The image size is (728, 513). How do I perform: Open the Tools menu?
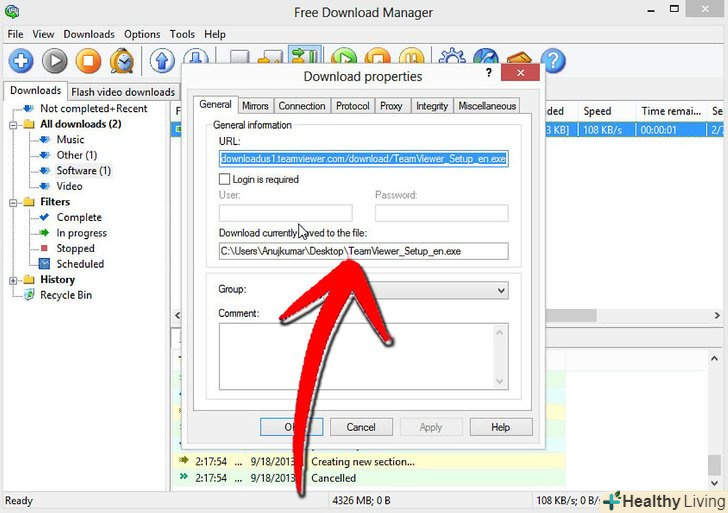[x=182, y=34]
